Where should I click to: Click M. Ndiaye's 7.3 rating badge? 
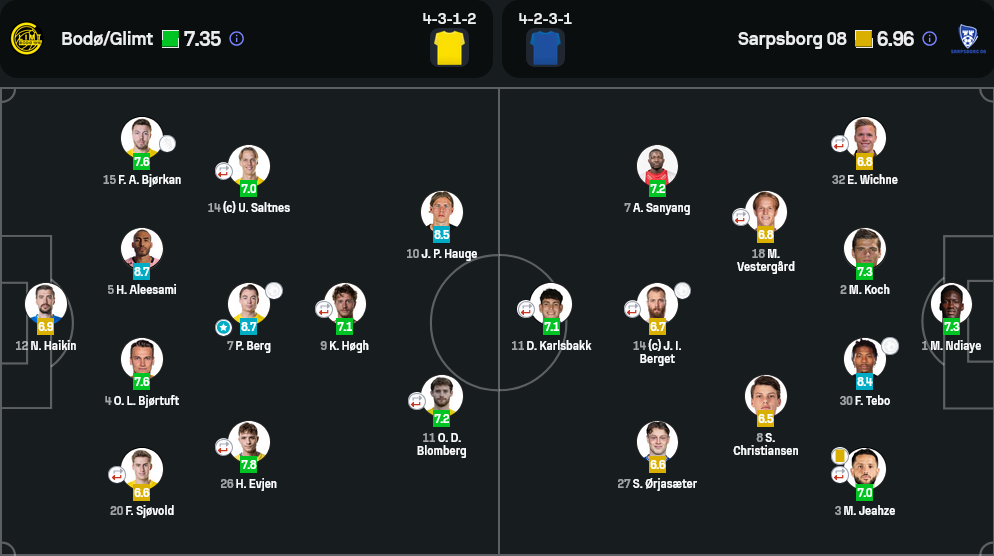[951, 327]
